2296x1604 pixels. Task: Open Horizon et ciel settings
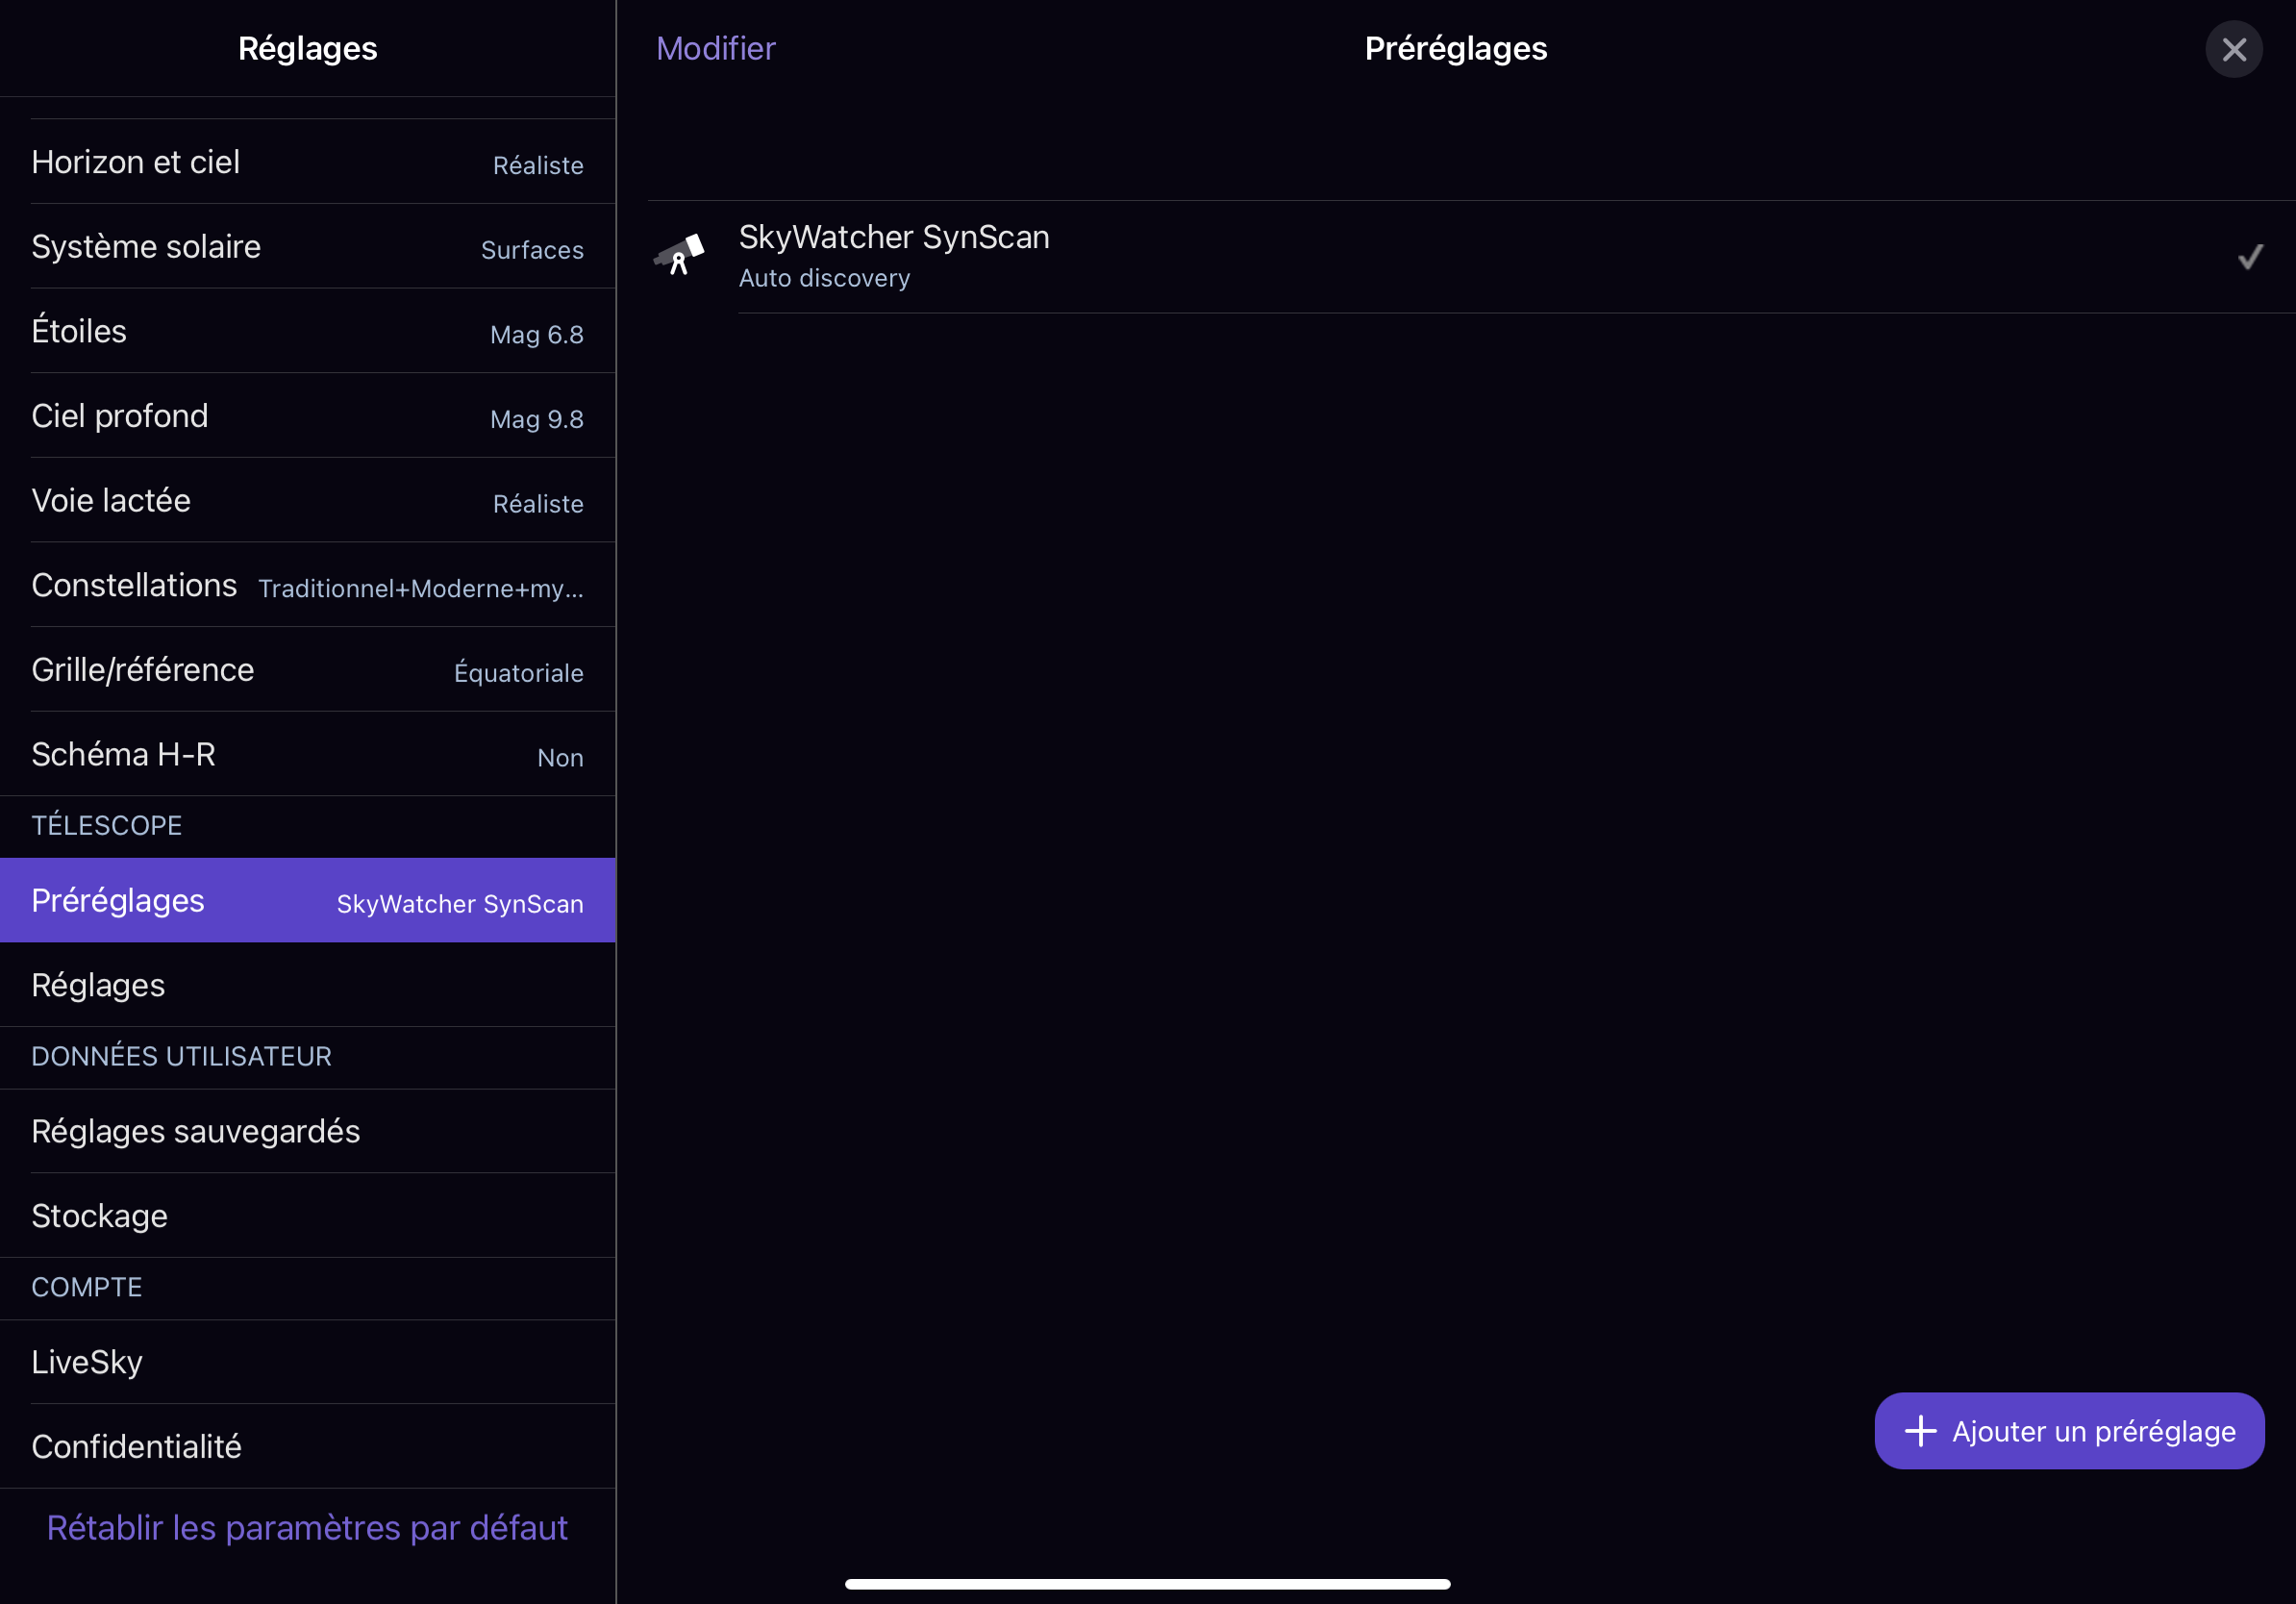pos(307,162)
